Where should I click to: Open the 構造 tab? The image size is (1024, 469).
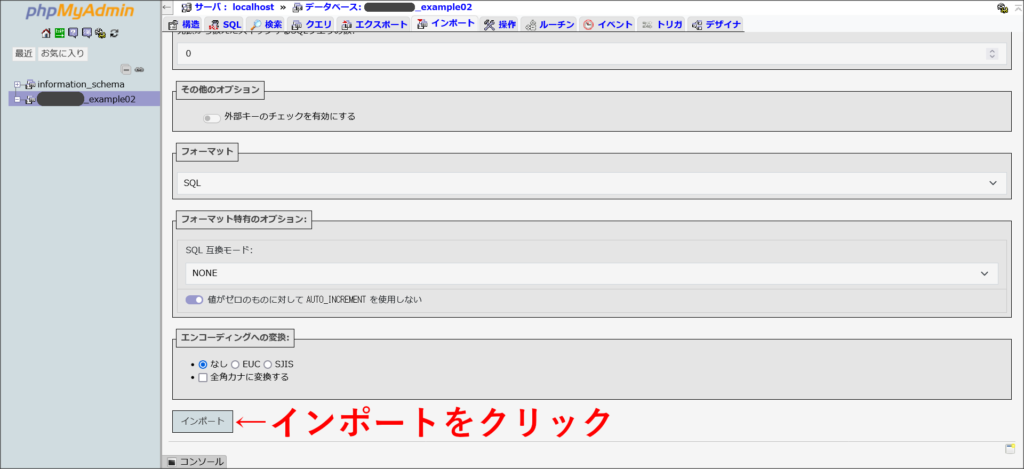[182, 24]
